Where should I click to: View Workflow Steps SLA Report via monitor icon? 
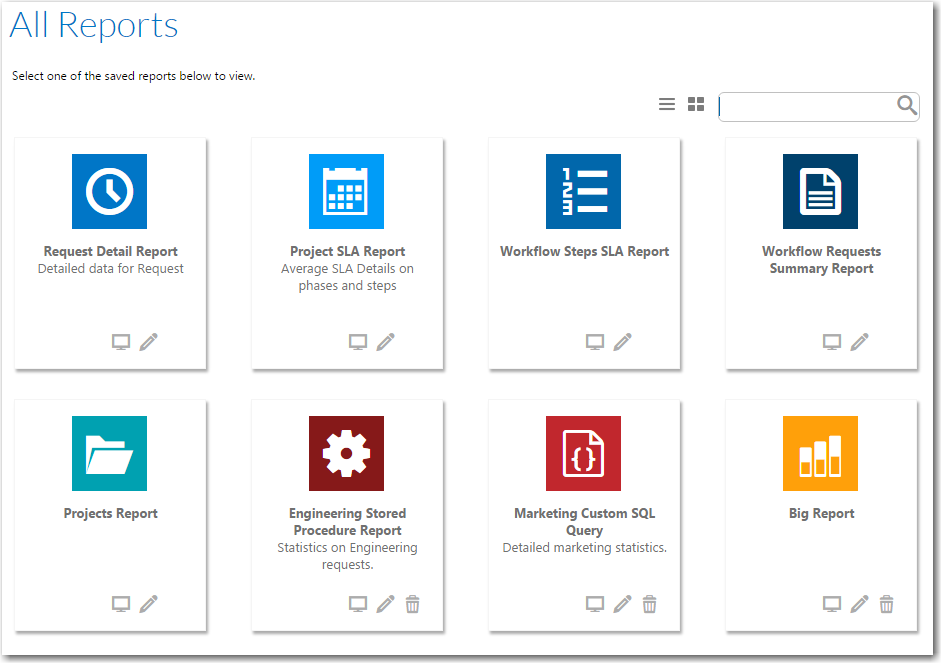point(595,342)
